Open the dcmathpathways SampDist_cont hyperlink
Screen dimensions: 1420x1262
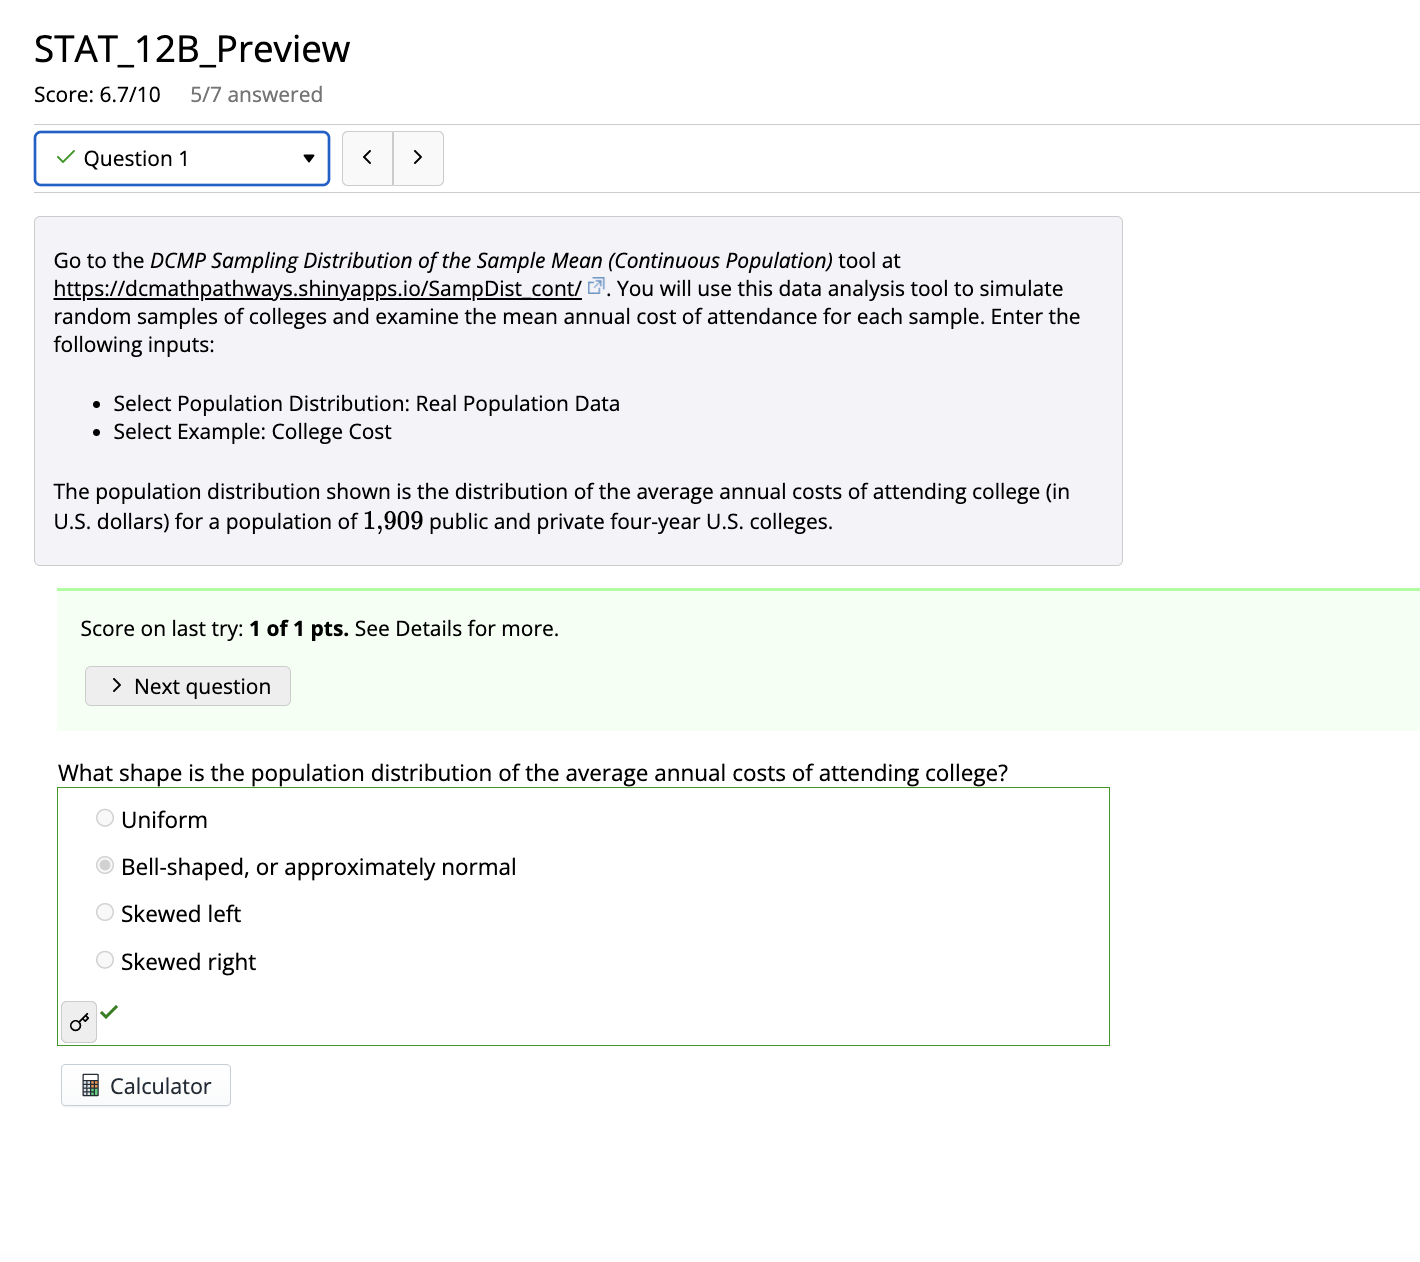click(317, 288)
